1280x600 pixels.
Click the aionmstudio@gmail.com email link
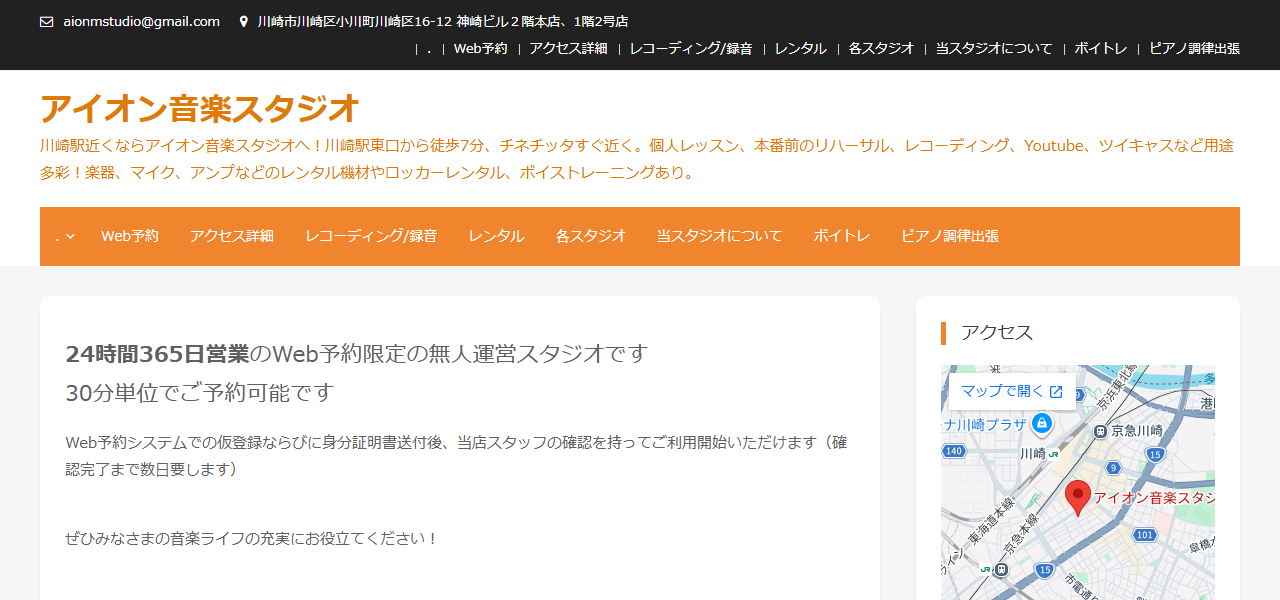140,20
